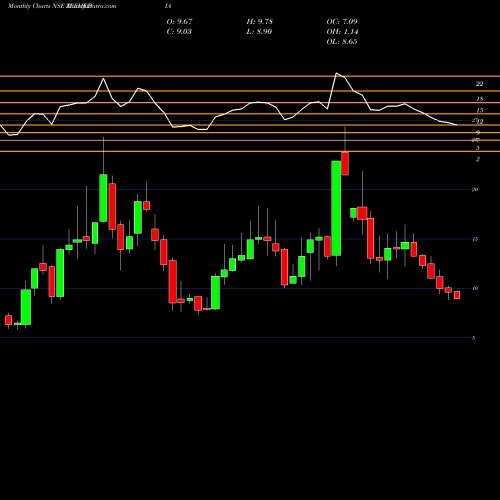
Task: Click the 'OH: 1.14' reading
Action: 342,32
